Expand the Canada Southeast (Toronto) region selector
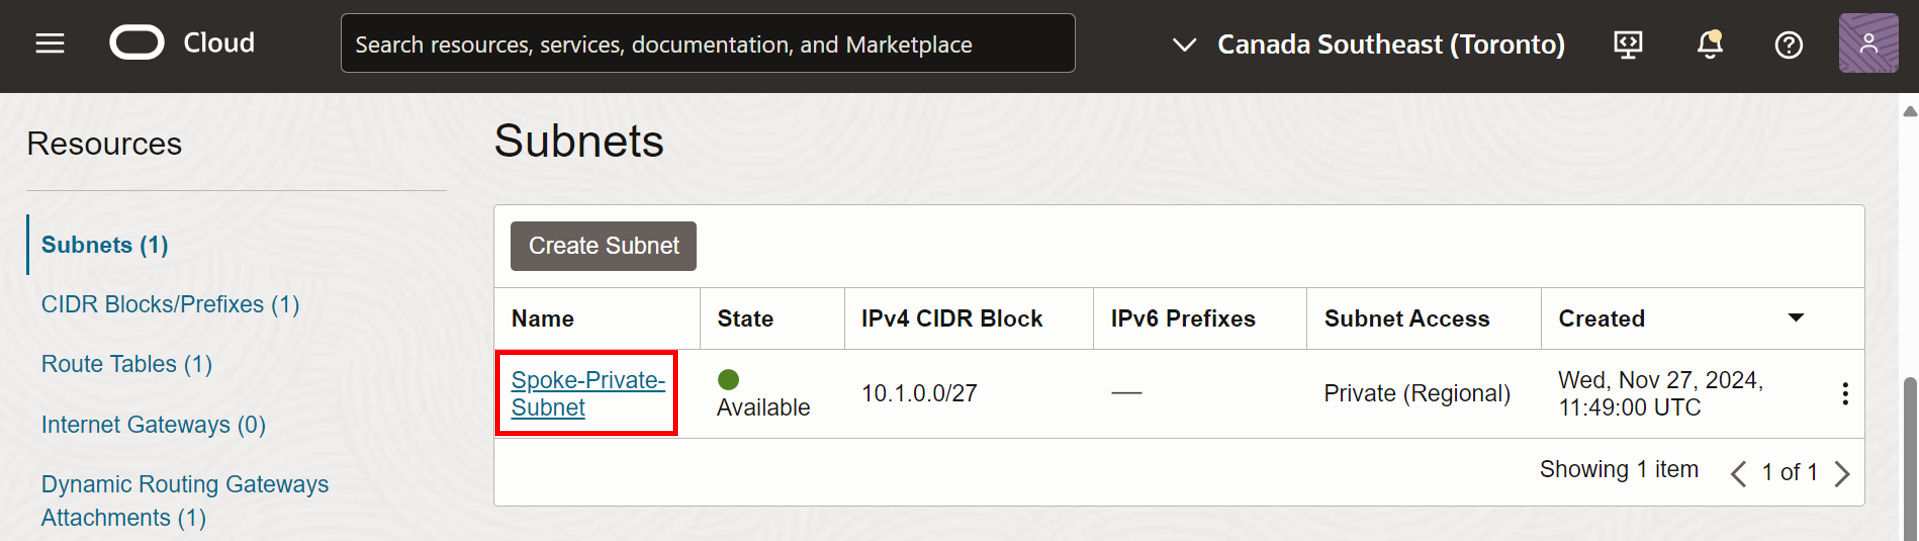 point(1368,44)
